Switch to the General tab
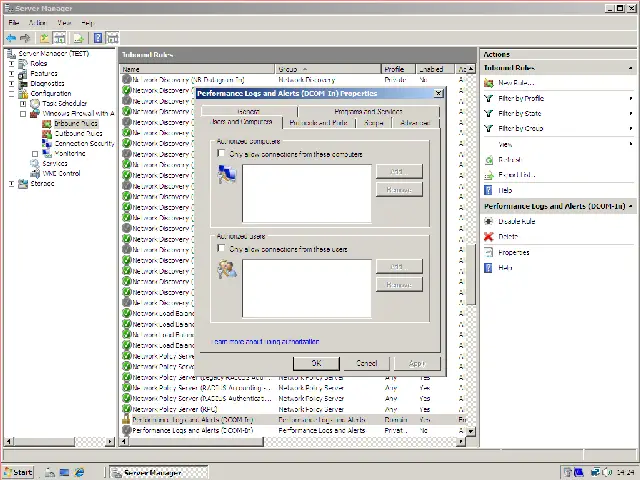The image size is (640, 480). pos(249,111)
